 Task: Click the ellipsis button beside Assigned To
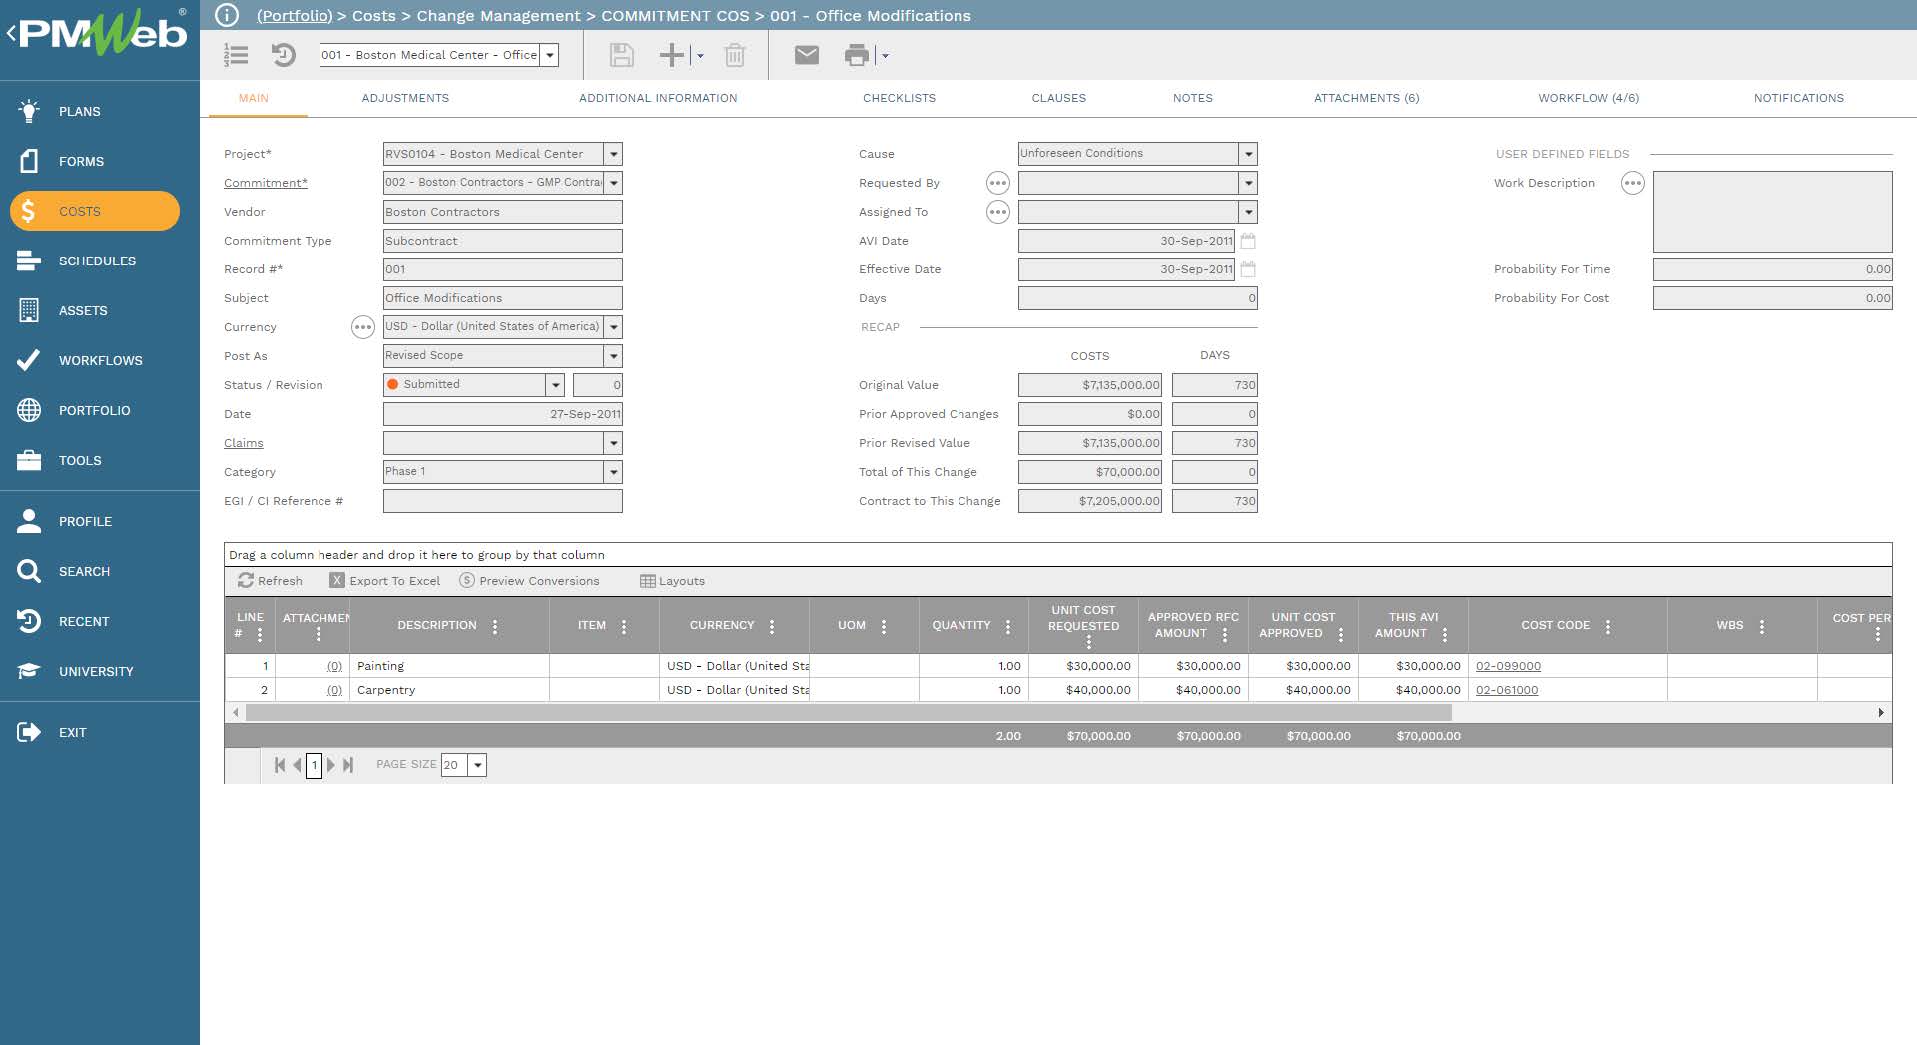coord(997,212)
